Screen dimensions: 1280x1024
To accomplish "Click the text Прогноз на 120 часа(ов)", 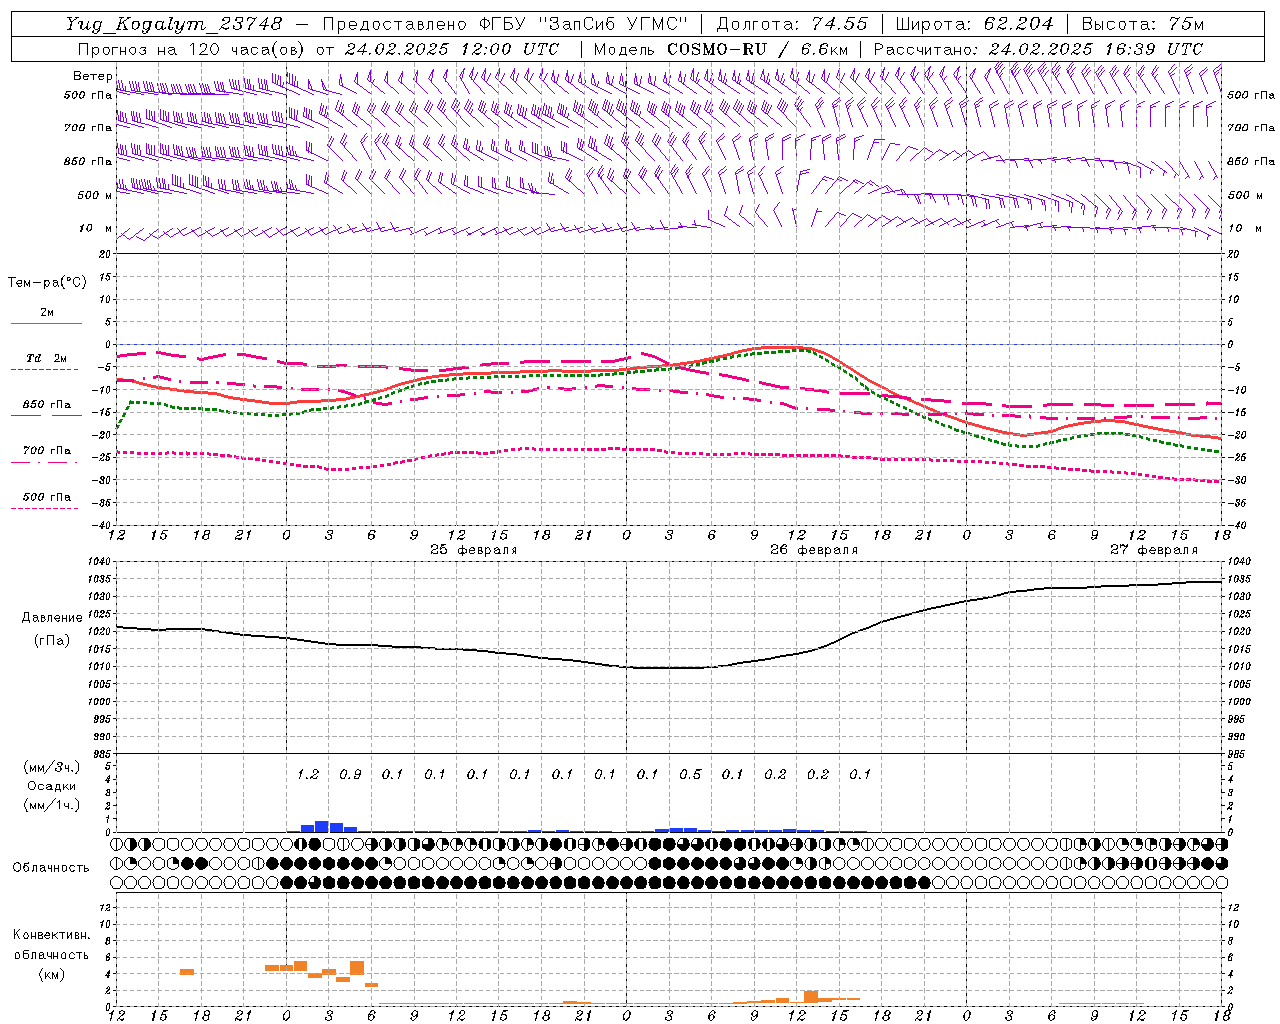I will coord(191,49).
